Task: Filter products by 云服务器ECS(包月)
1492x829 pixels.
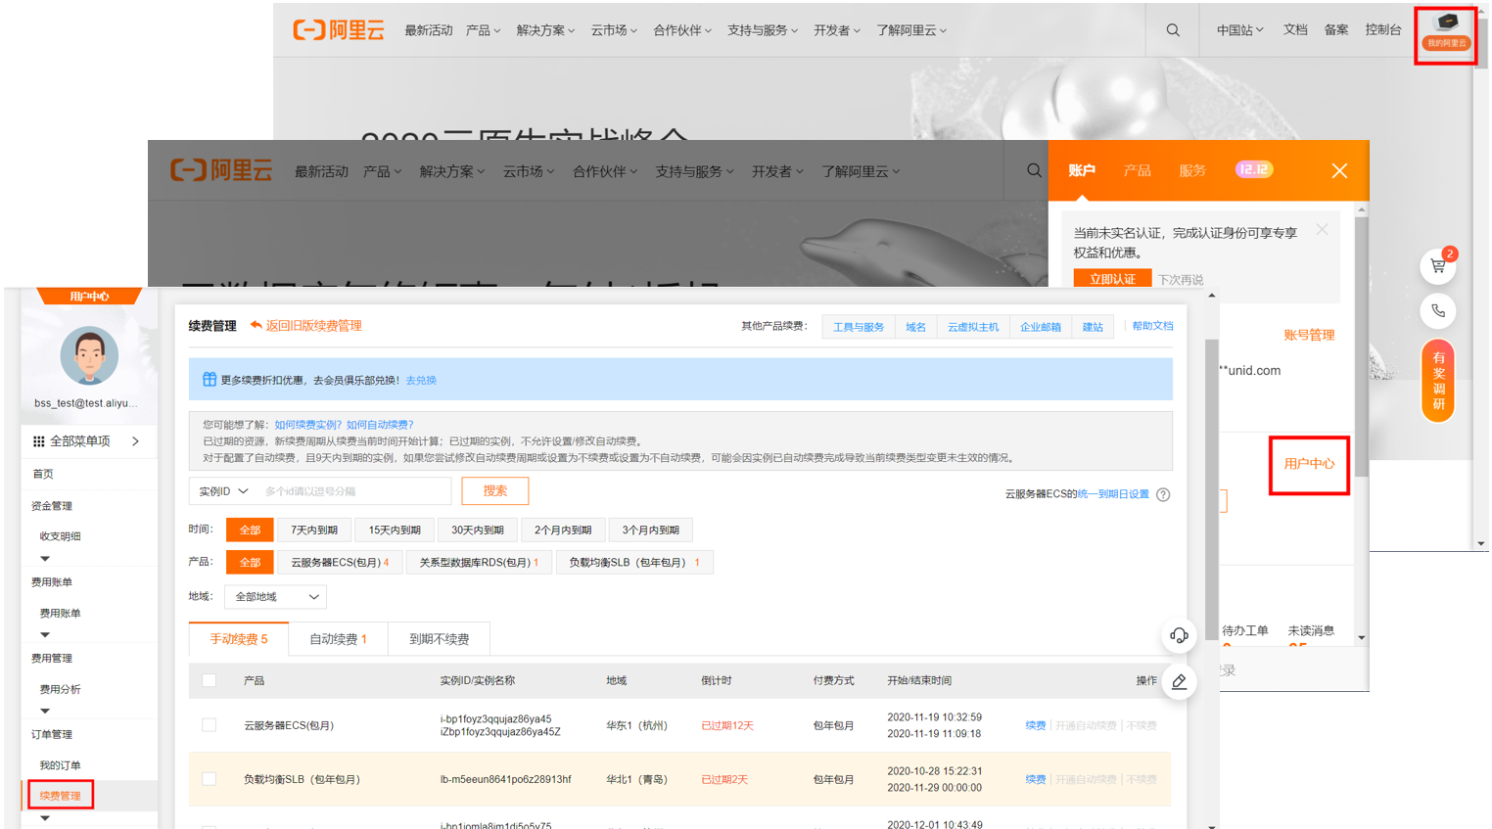Action: 340,562
